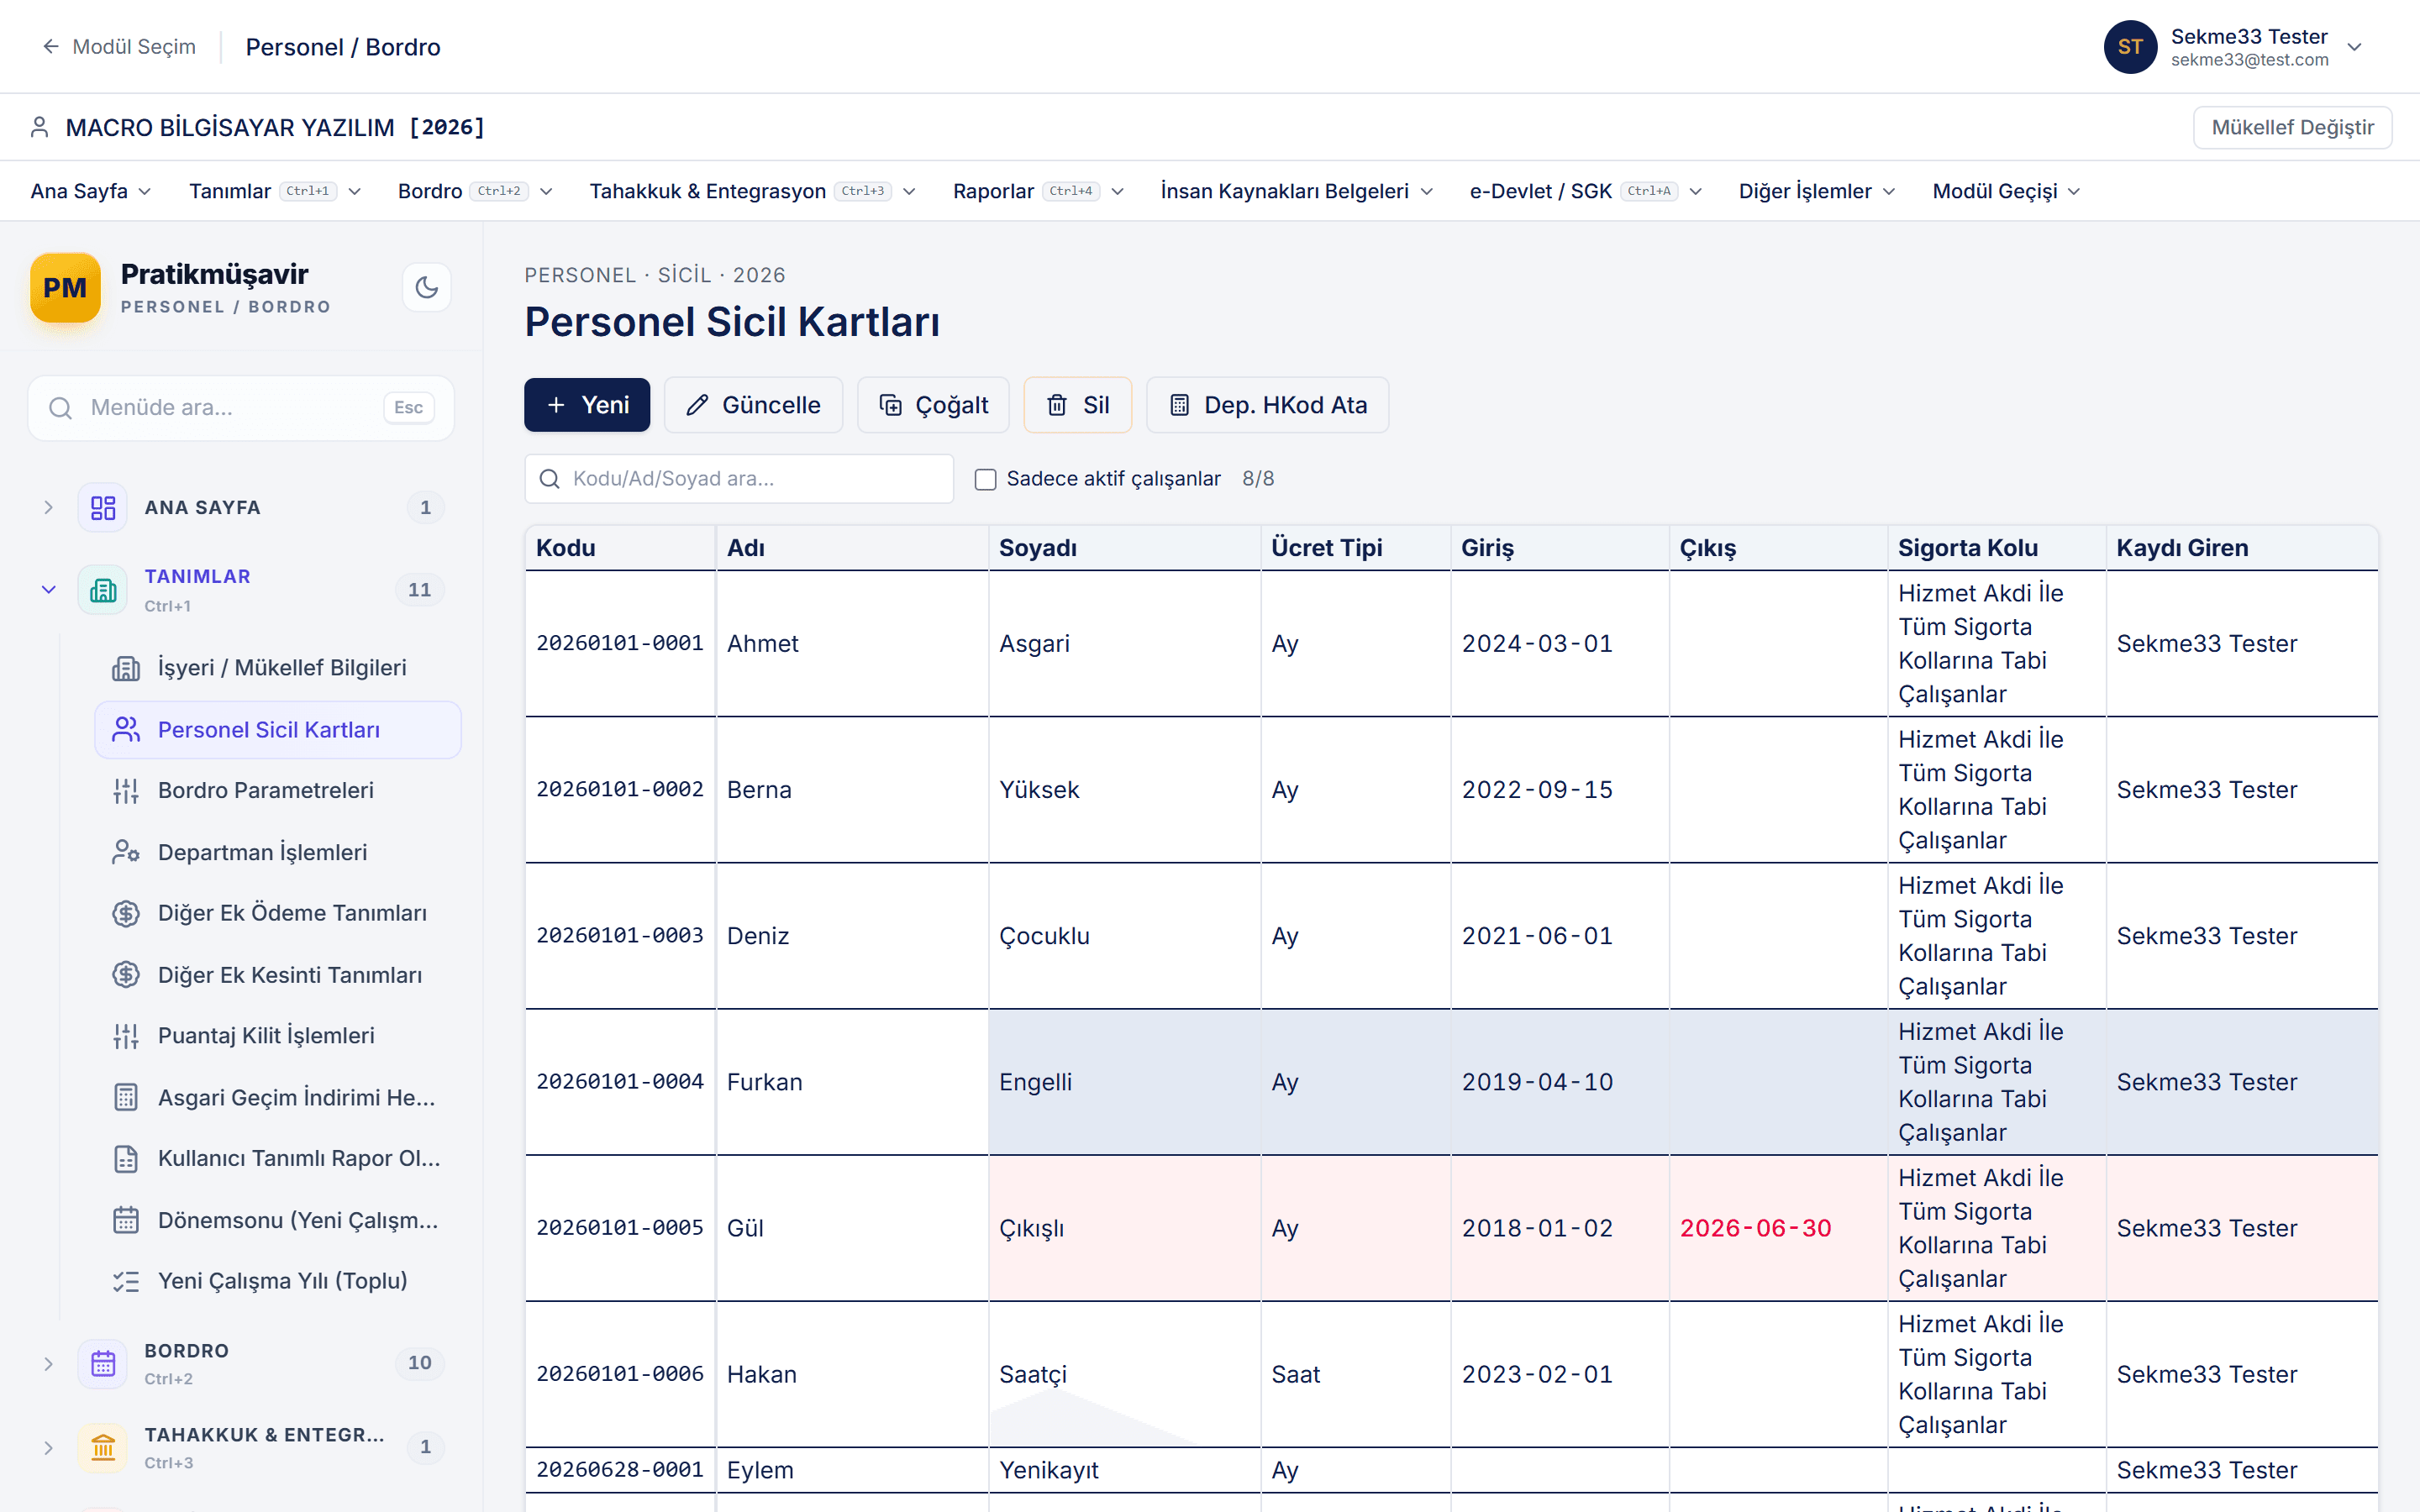The image size is (2420, 1512).
Task: Open the Ana Sayfa top menu dropdown
Action: (91, 191)
